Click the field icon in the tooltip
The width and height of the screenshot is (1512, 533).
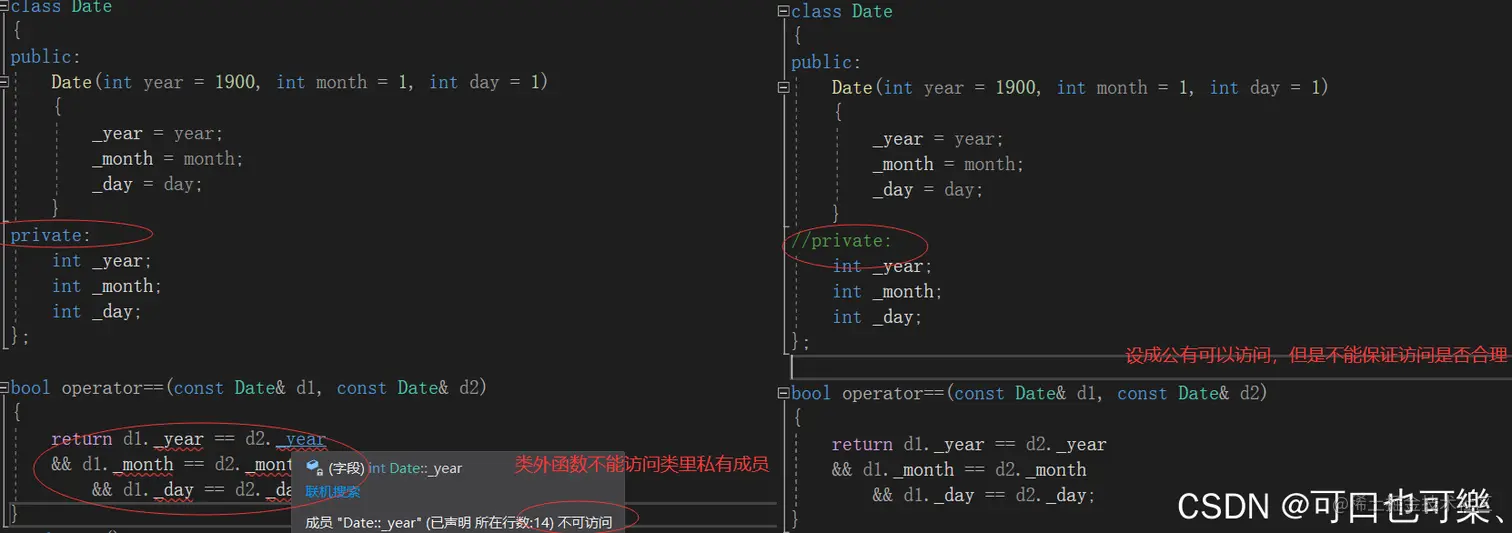click(314, 467)
